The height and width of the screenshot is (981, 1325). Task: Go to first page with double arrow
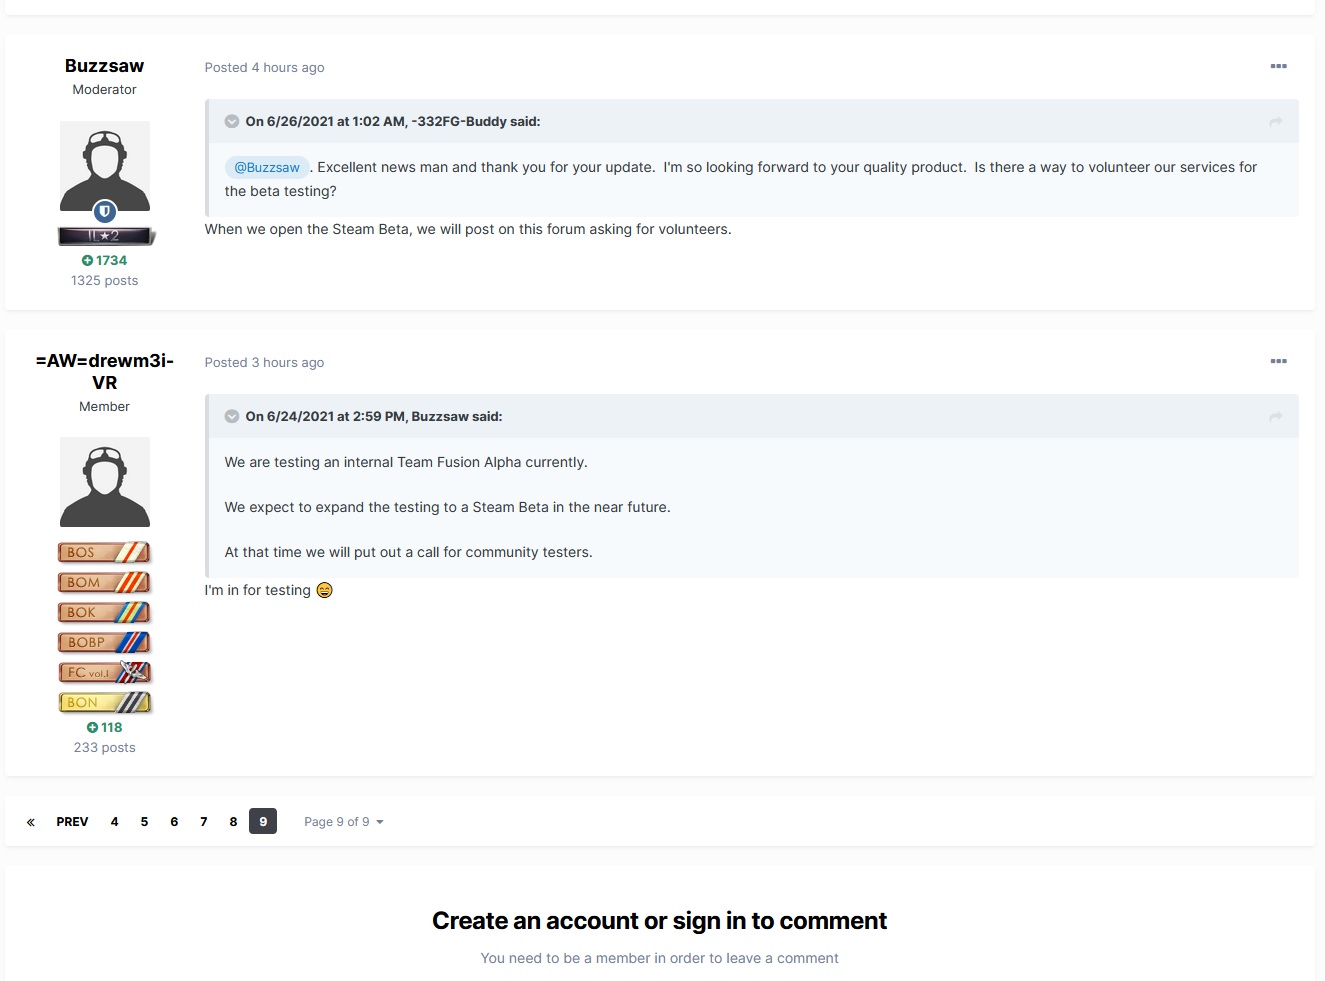(x=31, y=822)
